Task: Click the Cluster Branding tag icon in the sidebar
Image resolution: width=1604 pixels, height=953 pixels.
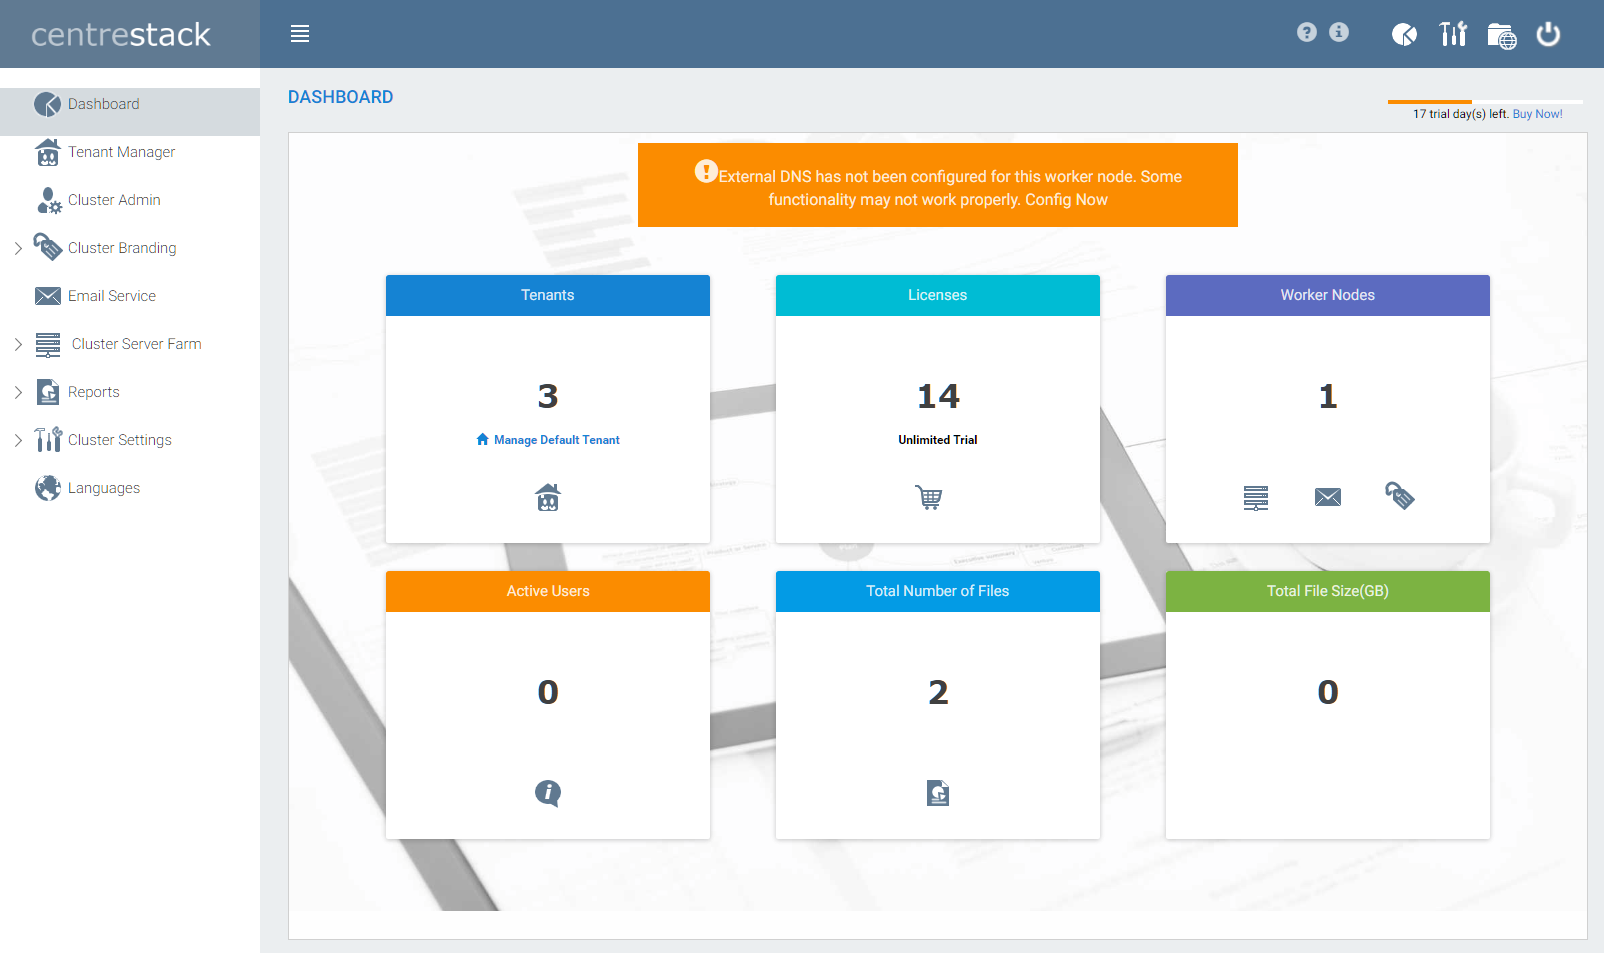Action: pyautogui.click(x=47, y=247)
